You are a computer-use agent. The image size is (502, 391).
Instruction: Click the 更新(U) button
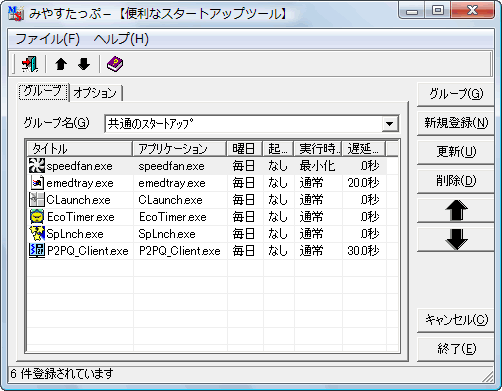(x=455, y=152)
